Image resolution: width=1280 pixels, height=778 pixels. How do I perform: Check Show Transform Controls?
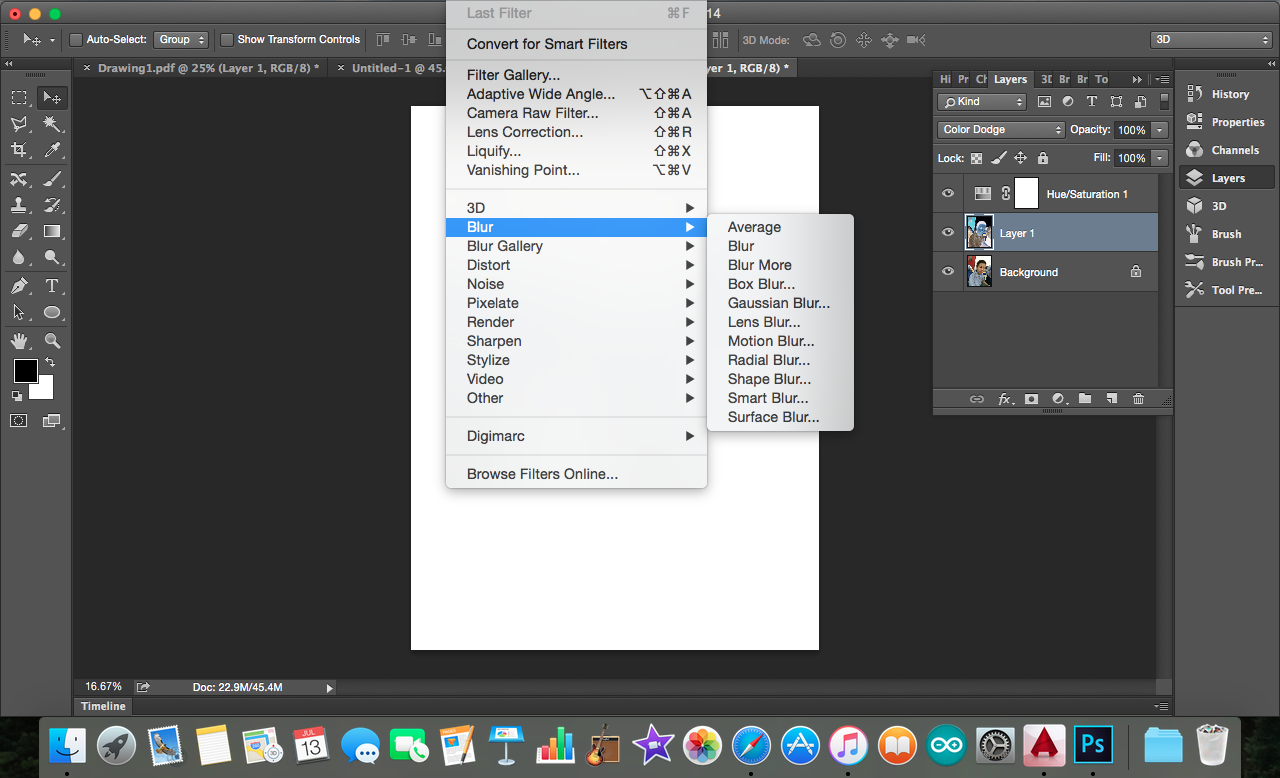(x=227, y=40)
